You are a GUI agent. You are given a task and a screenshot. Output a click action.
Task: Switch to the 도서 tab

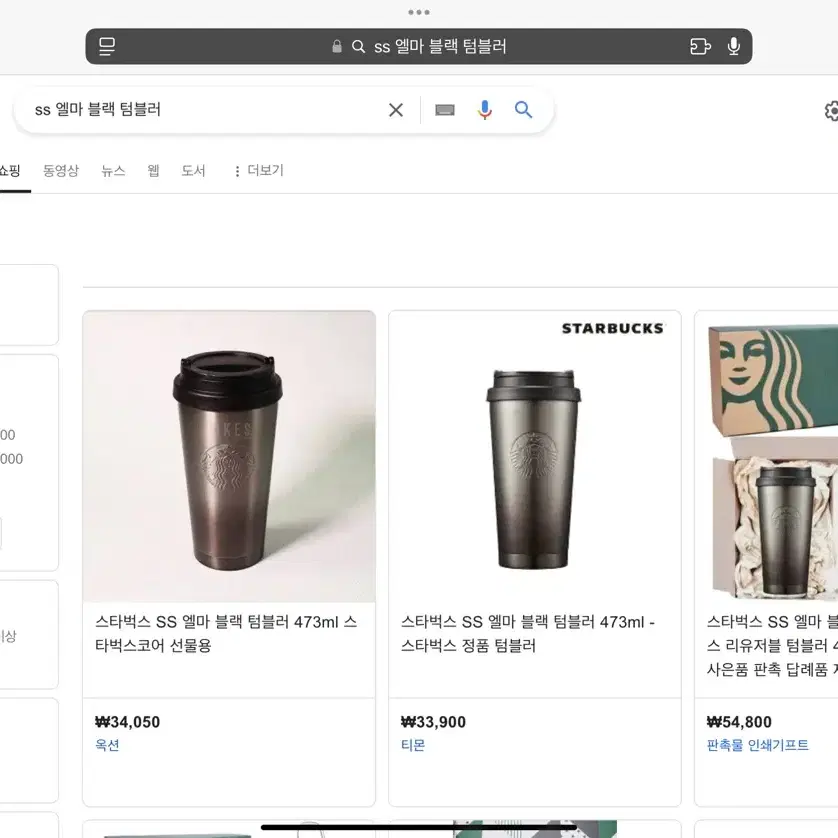[193, 171]
